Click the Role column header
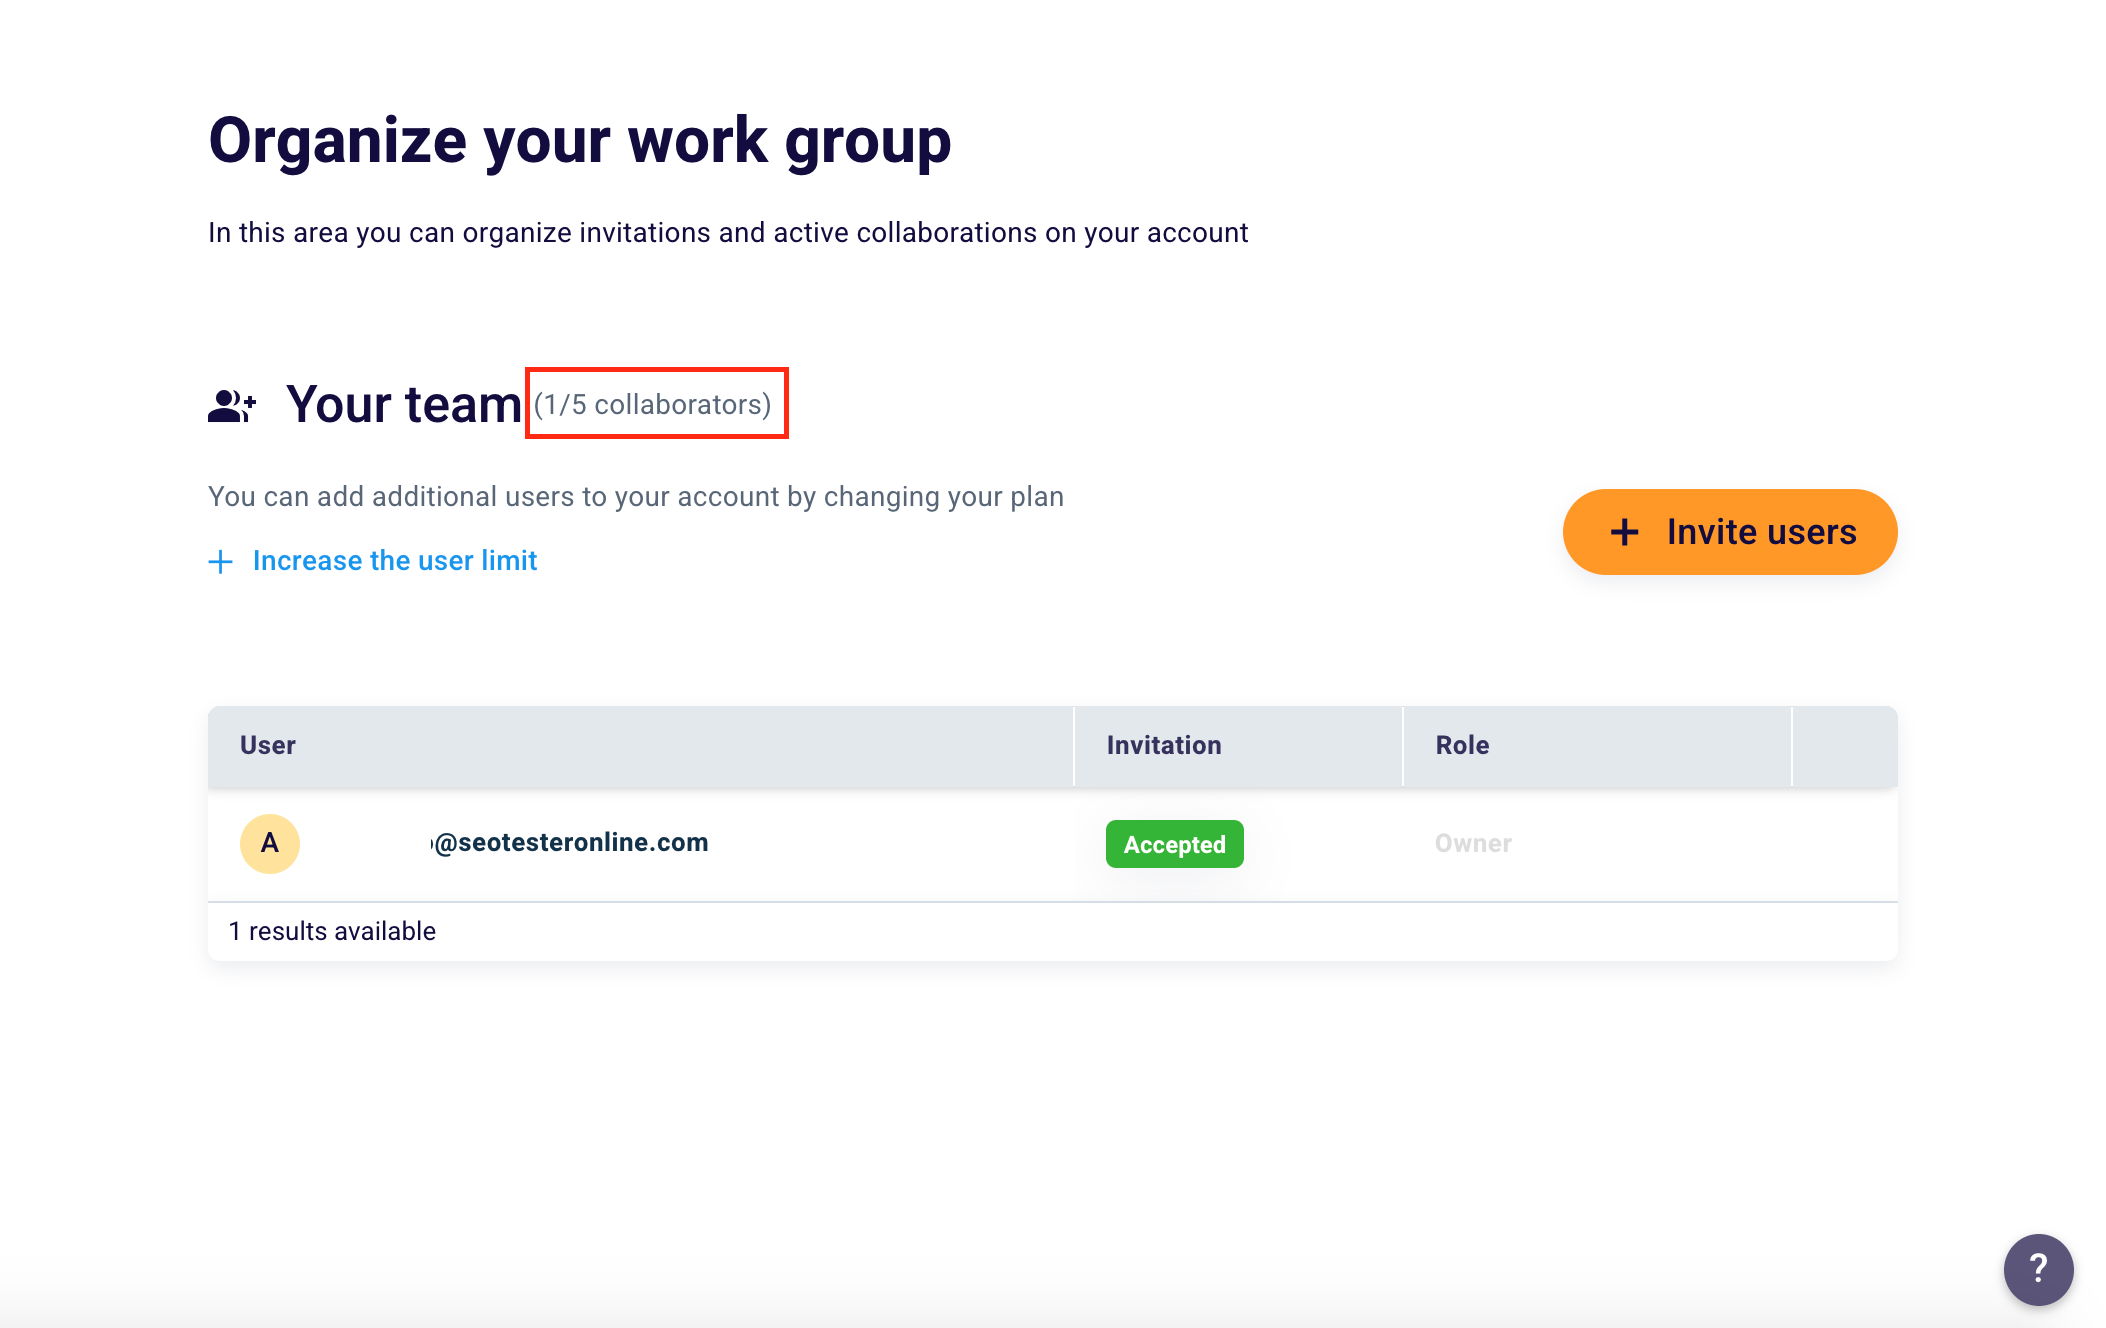Screen dimensions: 2106x1328 point(1462,745)
